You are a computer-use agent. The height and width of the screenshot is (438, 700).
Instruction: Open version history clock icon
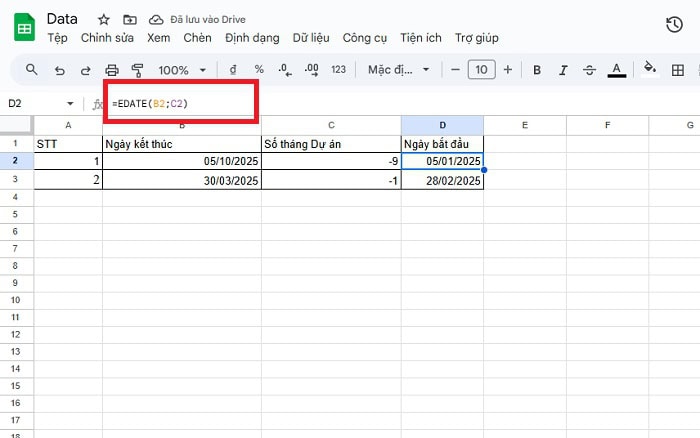tap(674, 25)
